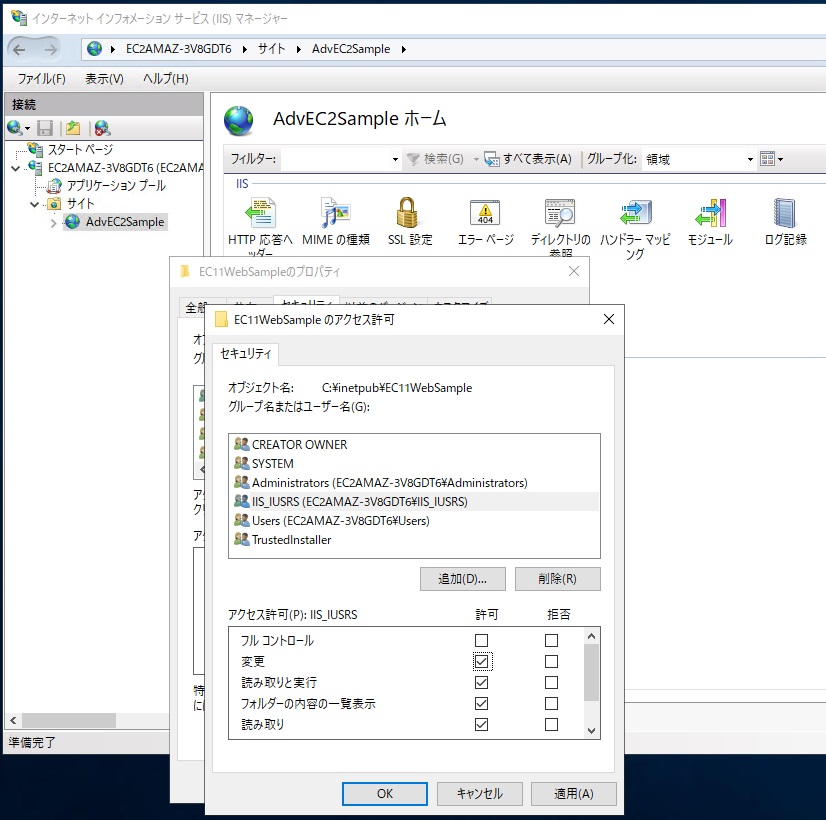This screenshot has width=826, height=820.
Task: Click the back navigation arrow
Action: tap(19, 50)
